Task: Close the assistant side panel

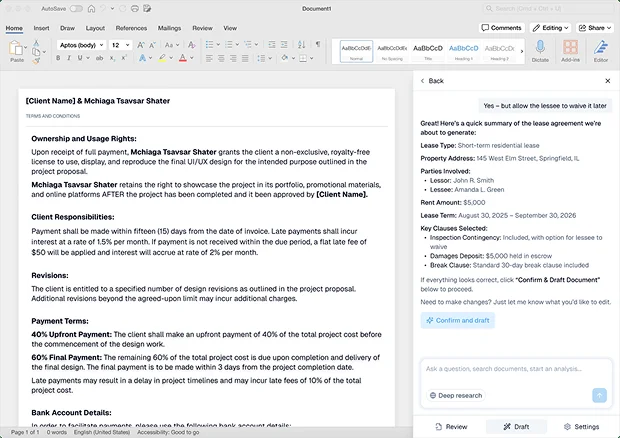Action: pyautogui.click(x=607, y=81)
